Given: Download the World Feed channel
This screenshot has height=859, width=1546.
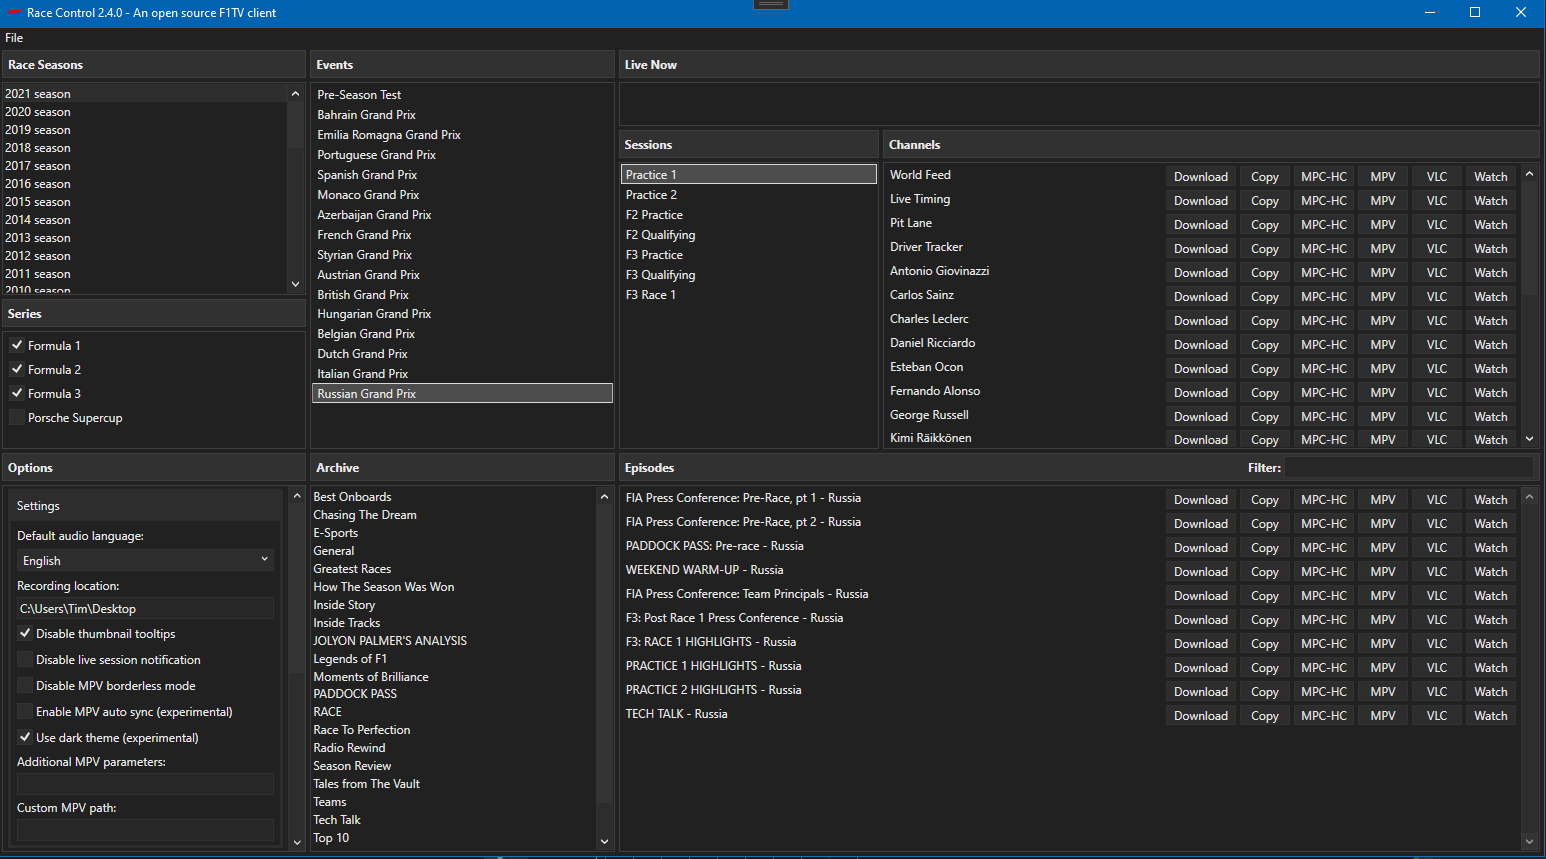Looking at the screenshot, I should coord(1201,176).
